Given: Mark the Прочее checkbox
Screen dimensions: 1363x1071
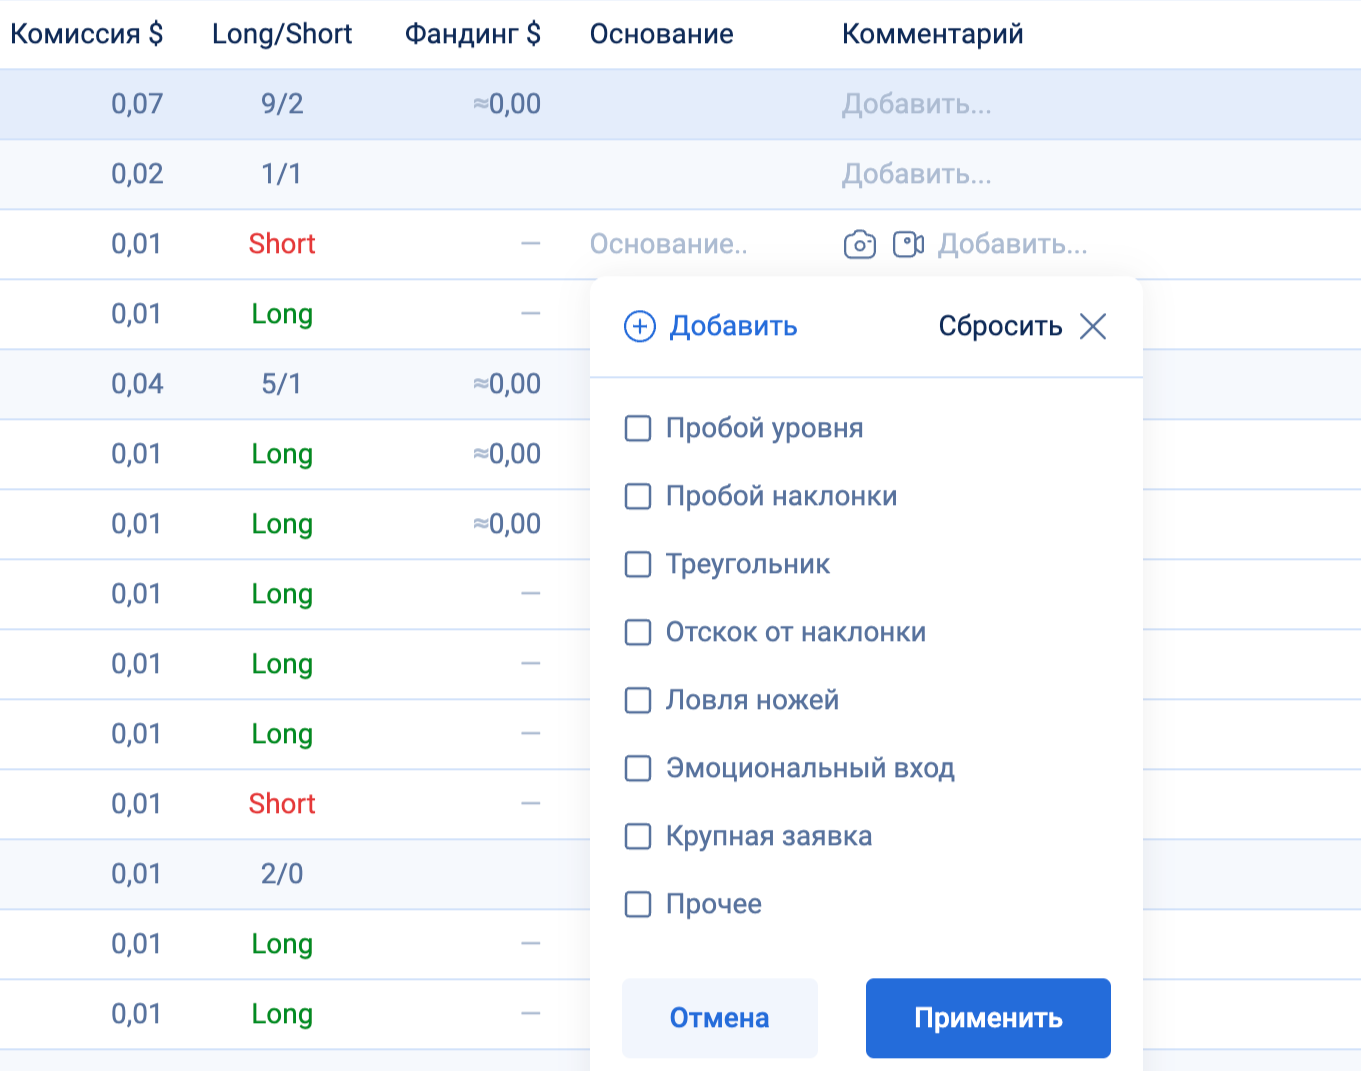Looking at the screenshot, I should coord(638,904).
